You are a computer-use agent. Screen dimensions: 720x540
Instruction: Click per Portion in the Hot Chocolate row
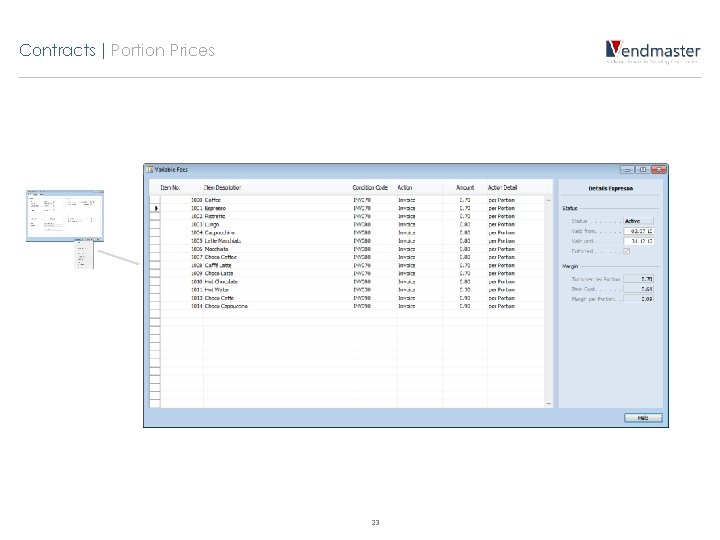[501, 281]
